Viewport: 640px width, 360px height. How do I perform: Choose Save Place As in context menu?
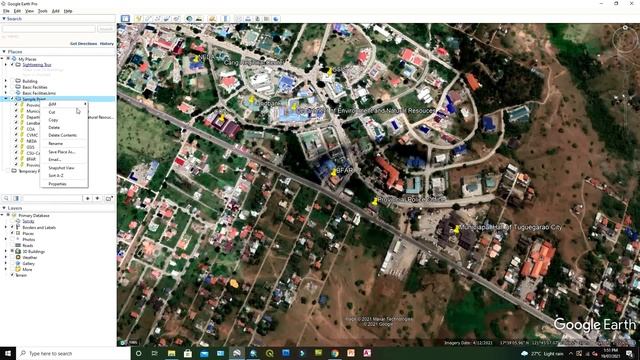click(61, 152)
